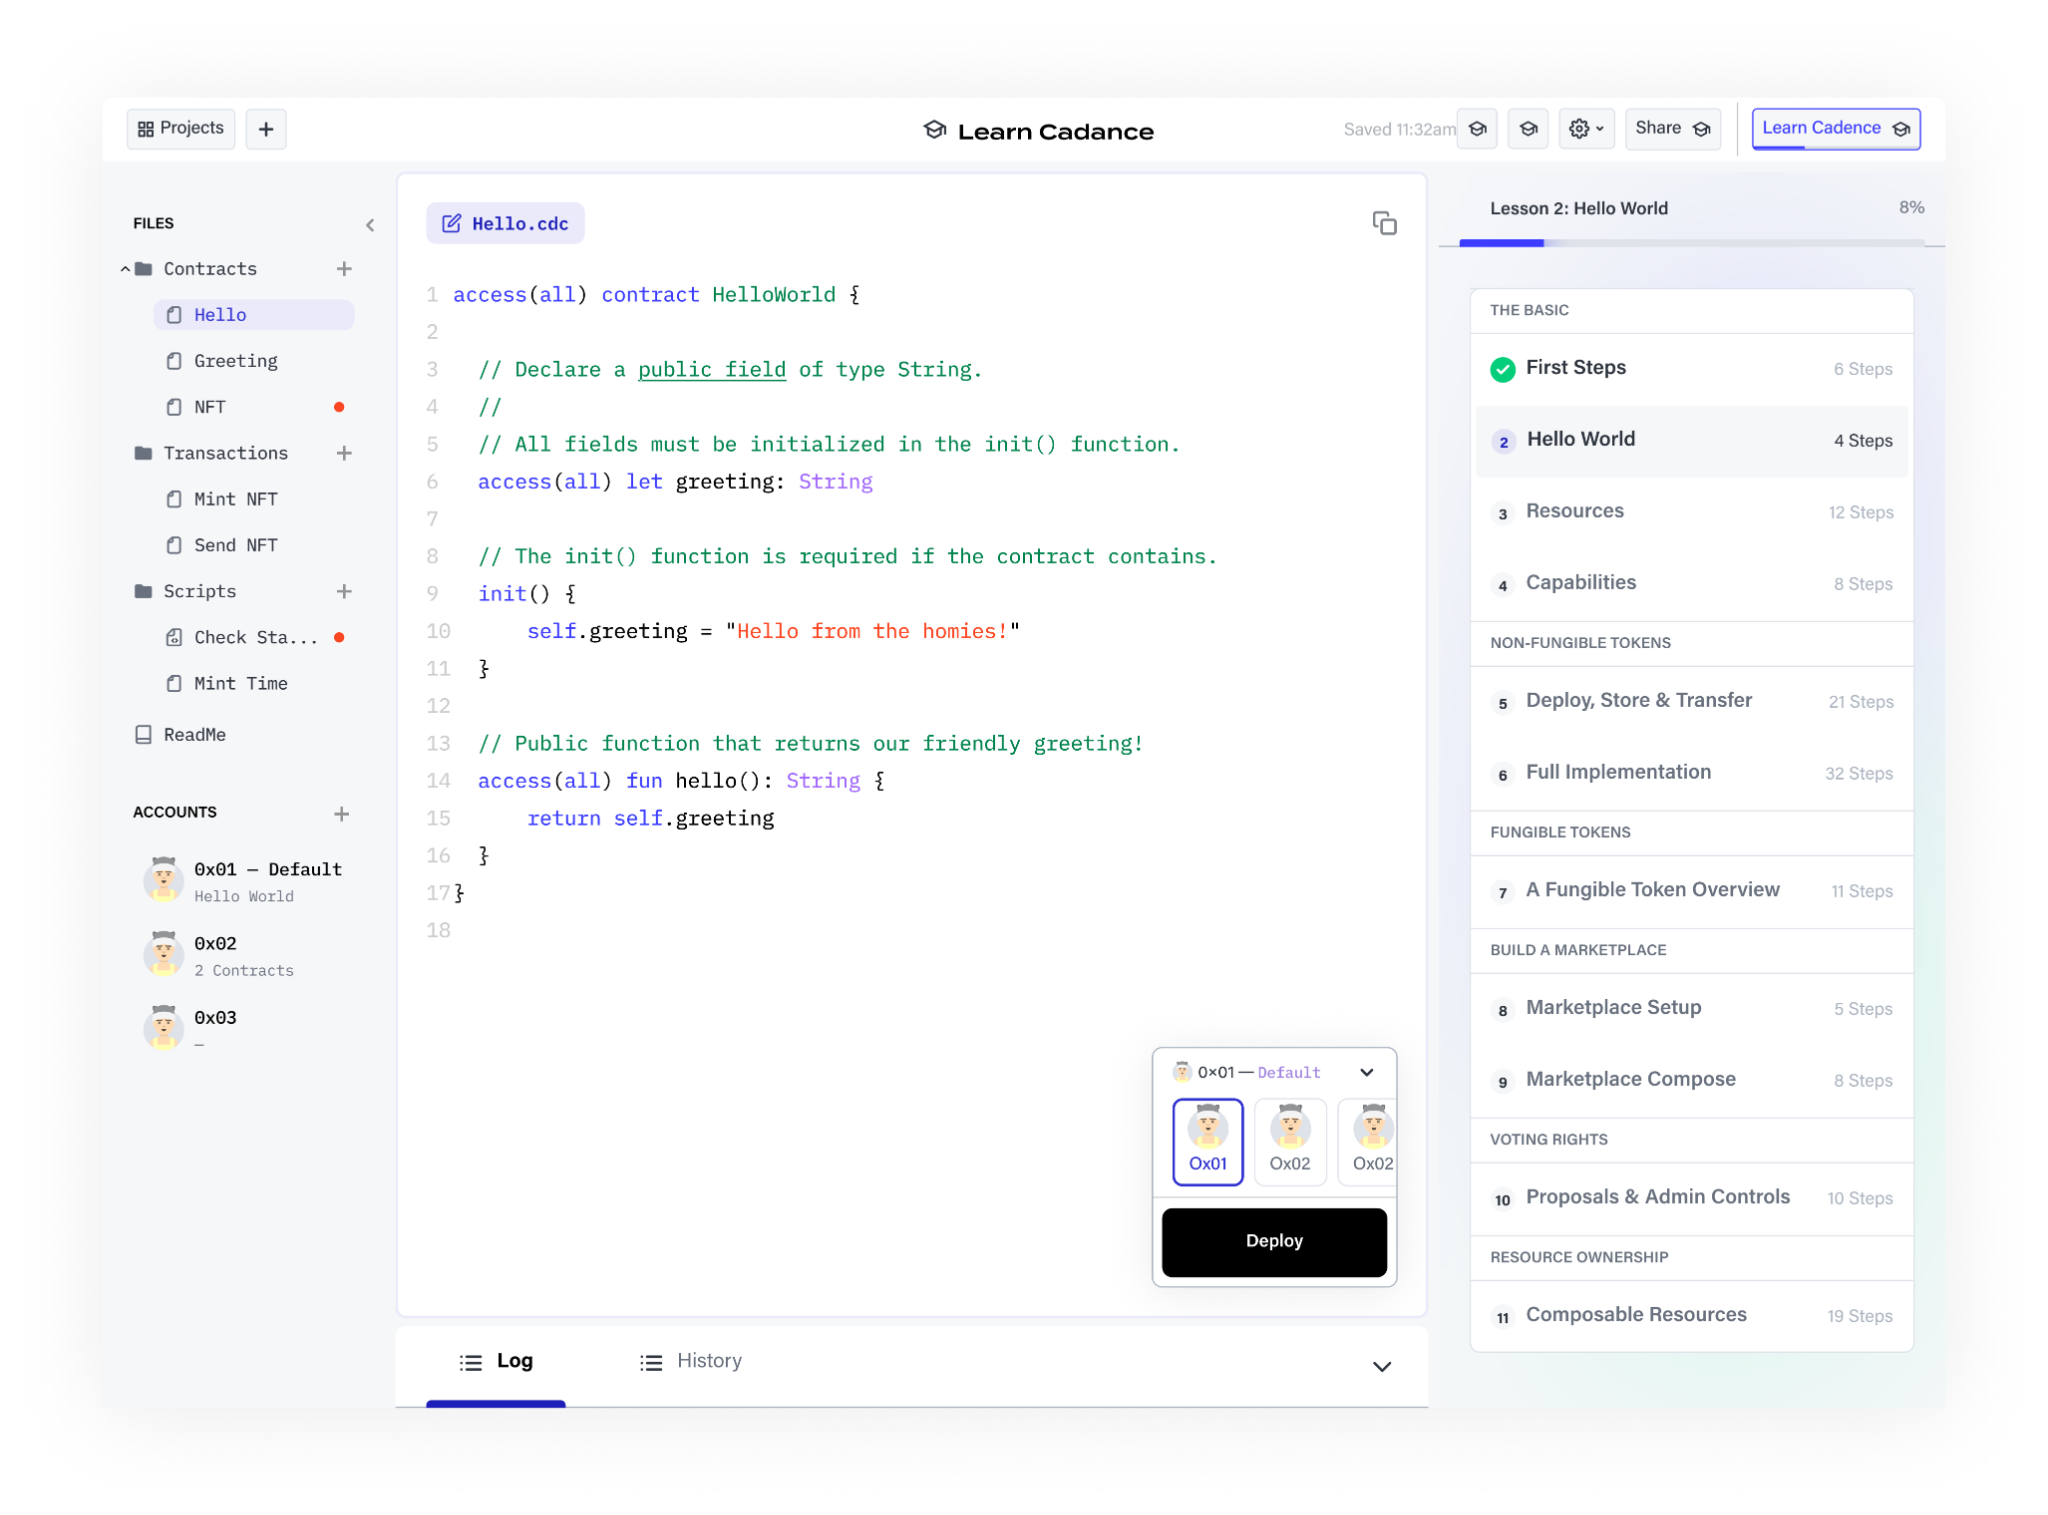Screen dimensions: 2048x1515
Task: Open the Learn Cadence panel button
Action: point(1836,129)
